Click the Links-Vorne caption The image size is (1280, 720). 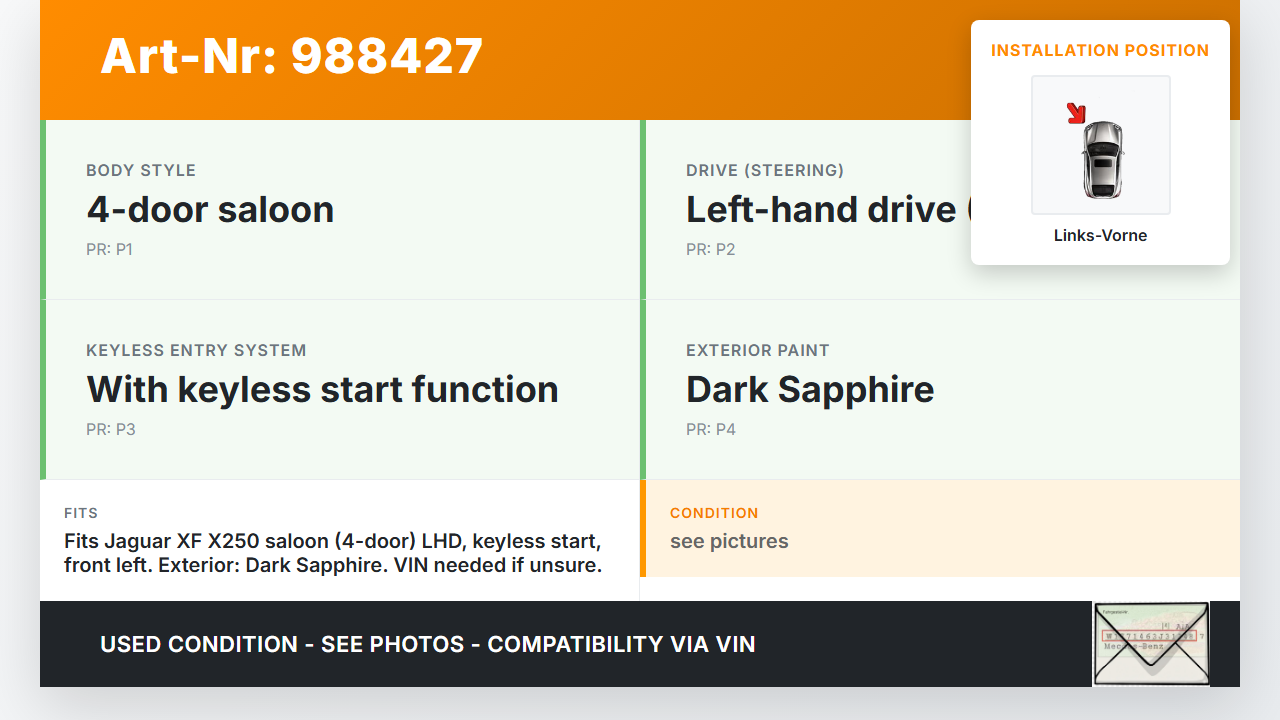tap(1100, 236)
